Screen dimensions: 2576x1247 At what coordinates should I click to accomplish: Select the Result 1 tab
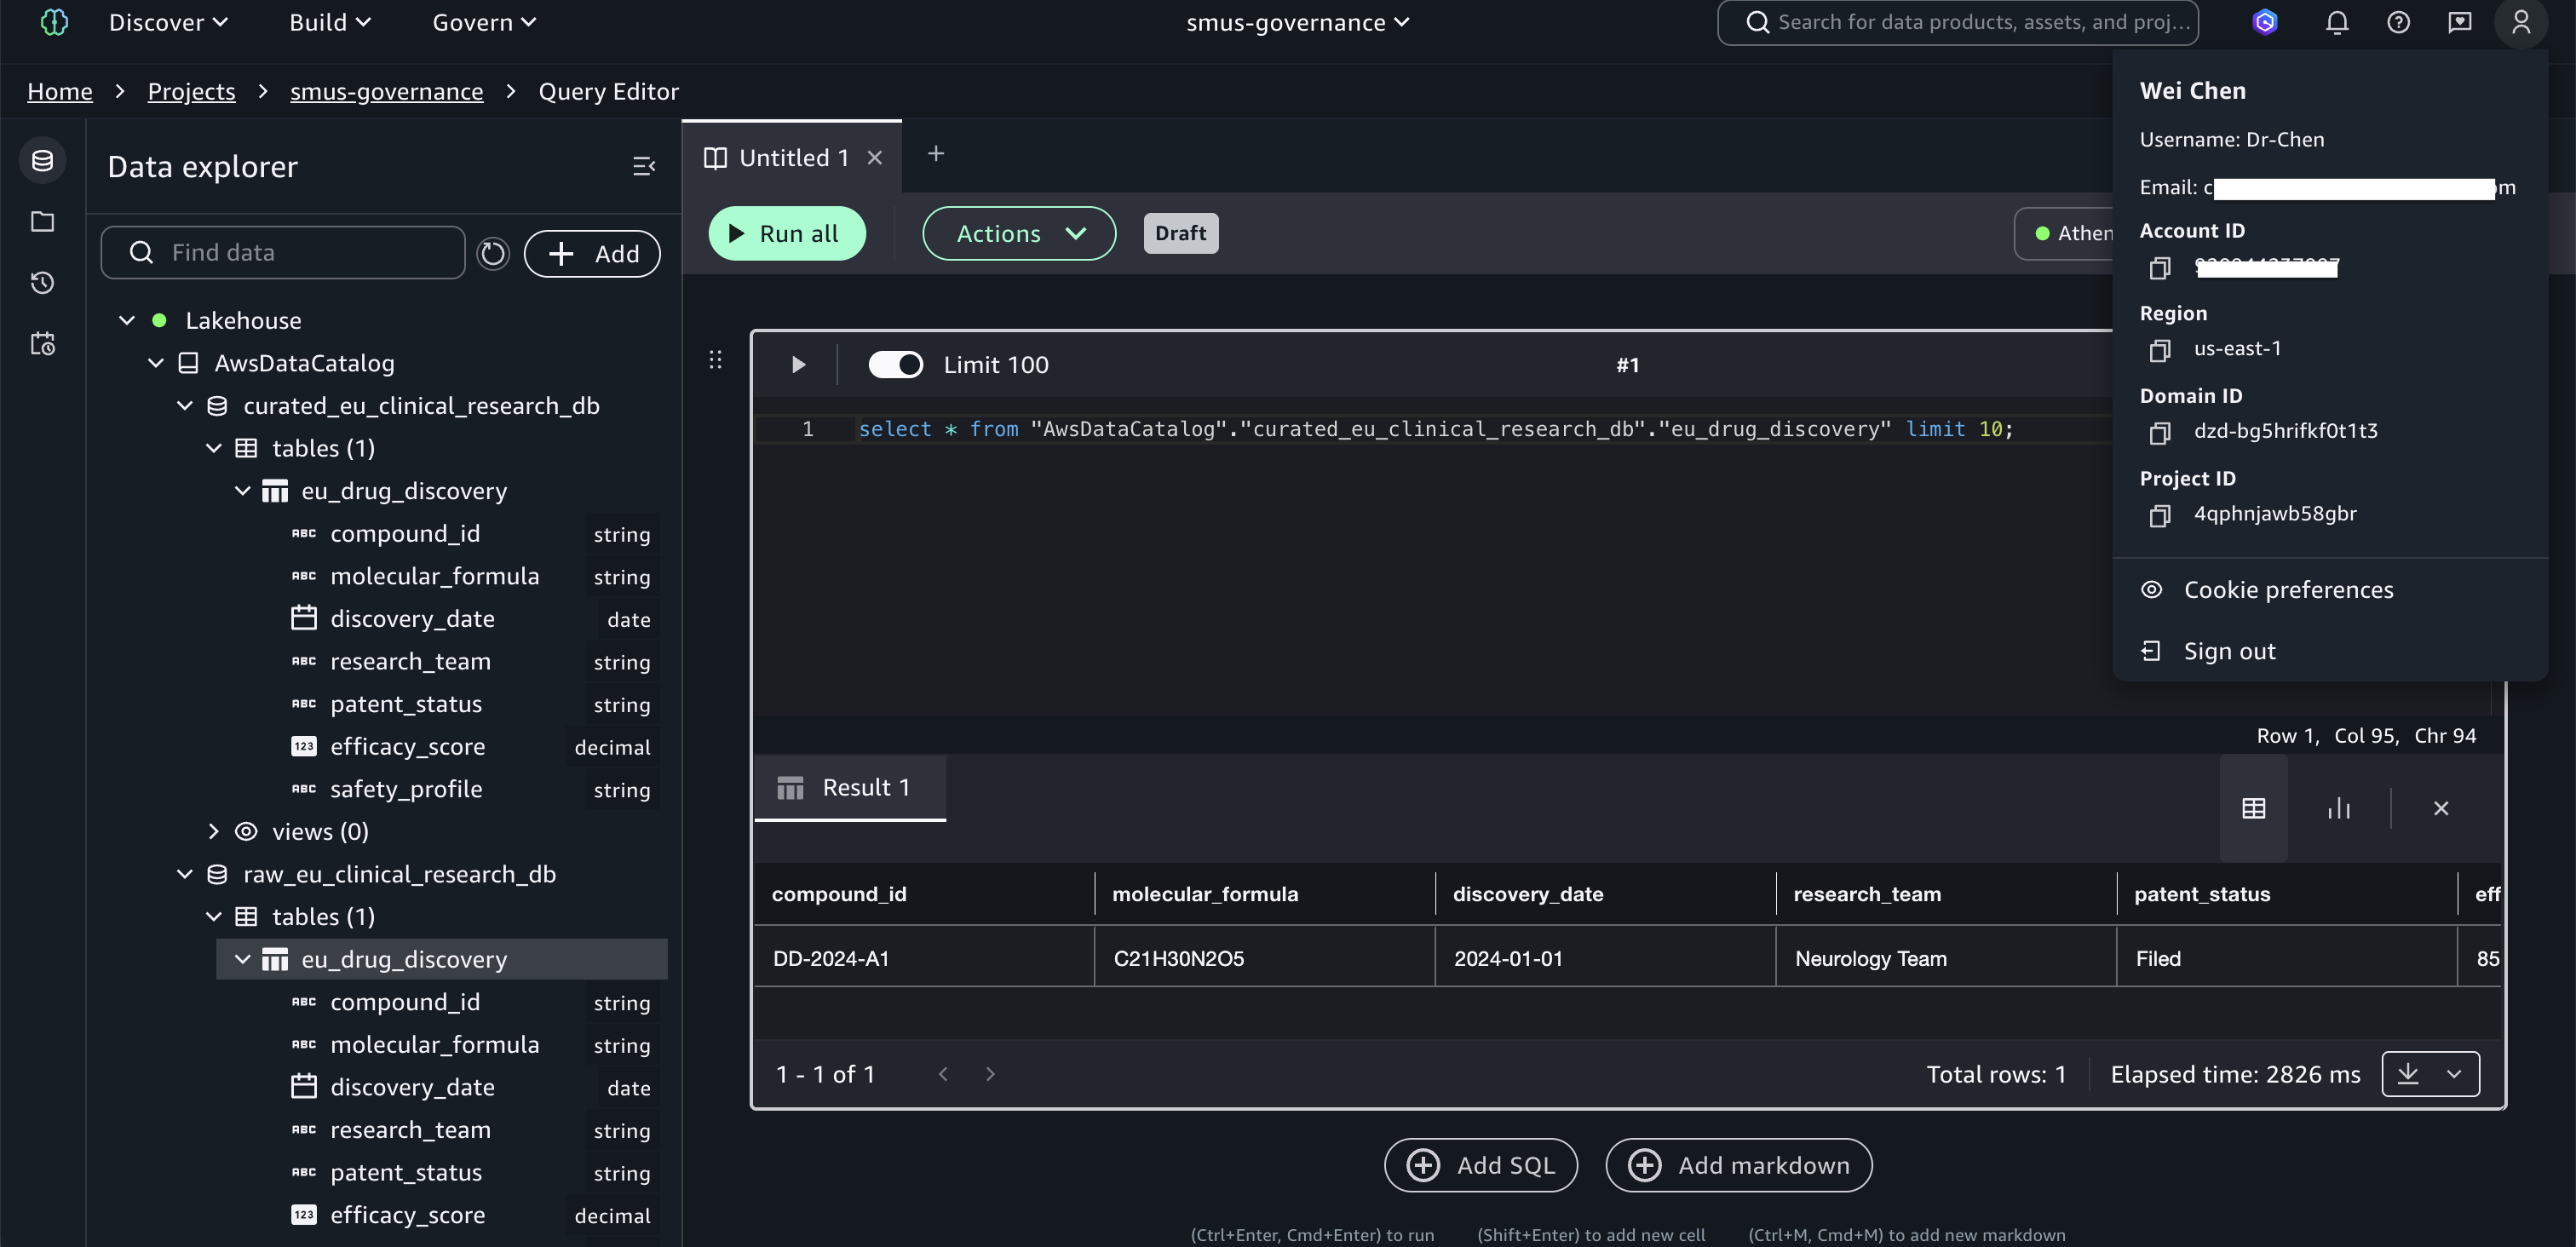pyautogui.click(x=850, y=788)
